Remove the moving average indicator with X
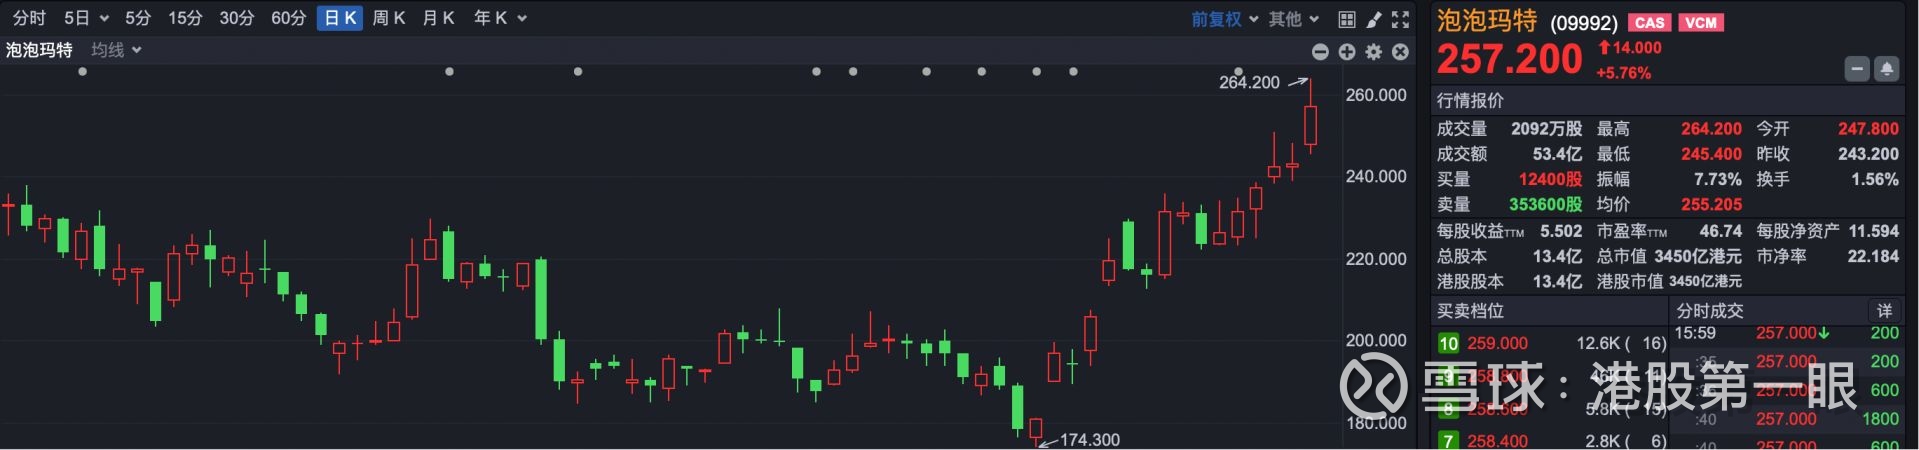This screenshot has height=450, width=1919. click(1401, 51)
